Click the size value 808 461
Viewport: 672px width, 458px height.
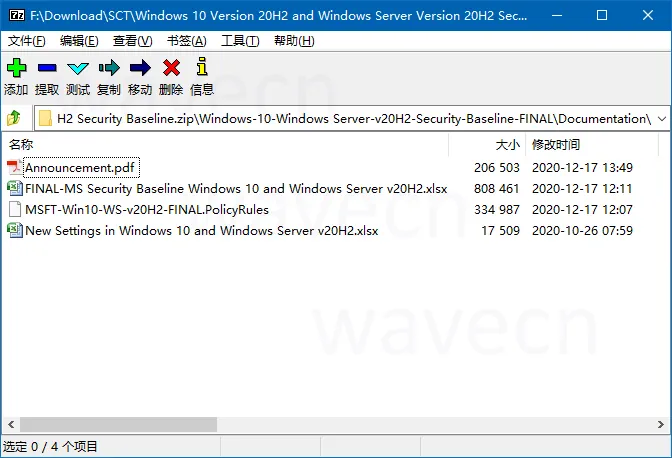tap(497, 189)
